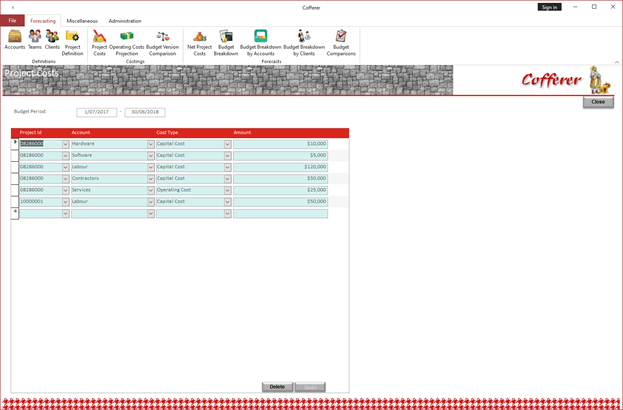Open the Accounts definition icon
Image resolution: width=623 pixels, height=410 pixels.
coord(15,40)
